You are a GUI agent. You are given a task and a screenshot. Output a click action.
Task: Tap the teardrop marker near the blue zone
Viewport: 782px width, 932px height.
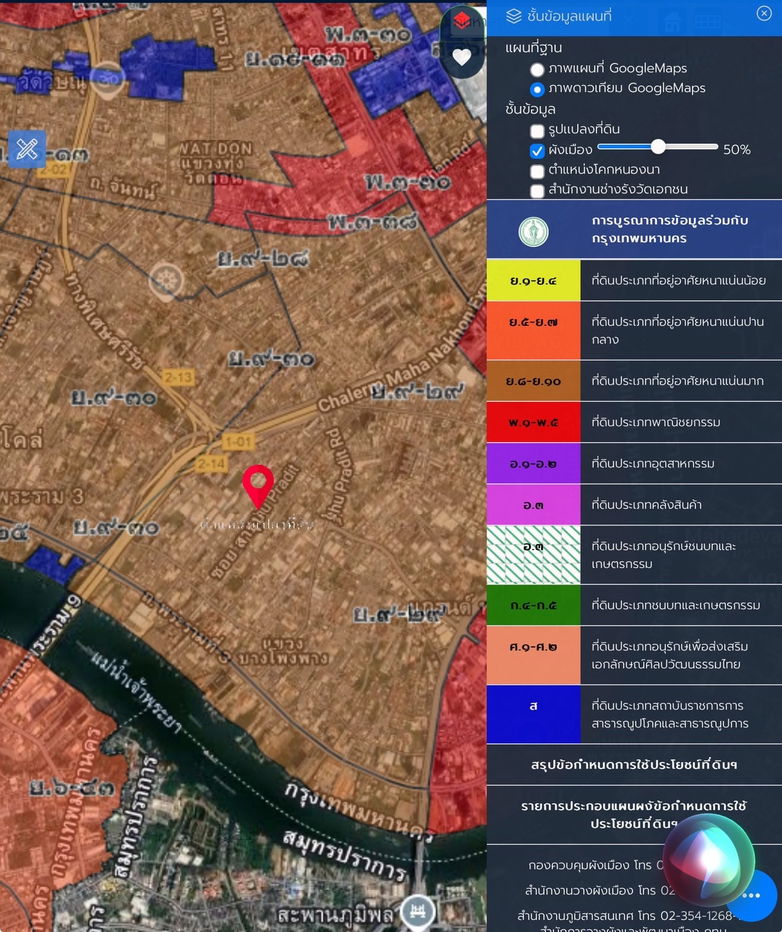108,80
